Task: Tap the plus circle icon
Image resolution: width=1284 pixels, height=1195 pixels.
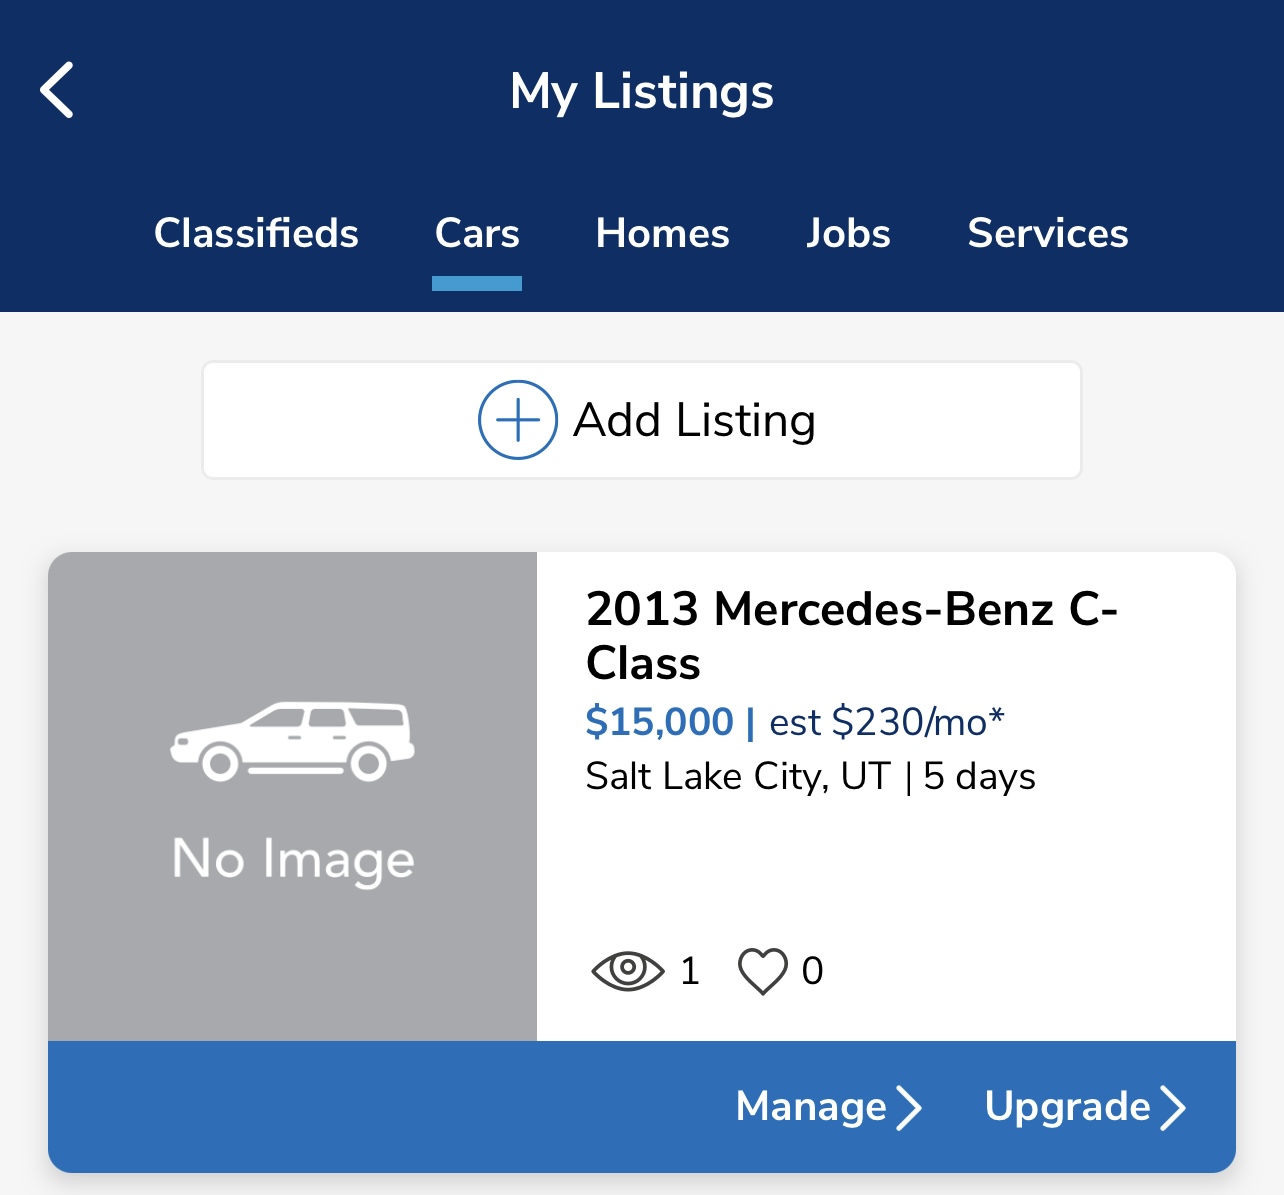Action: (517, 420)
